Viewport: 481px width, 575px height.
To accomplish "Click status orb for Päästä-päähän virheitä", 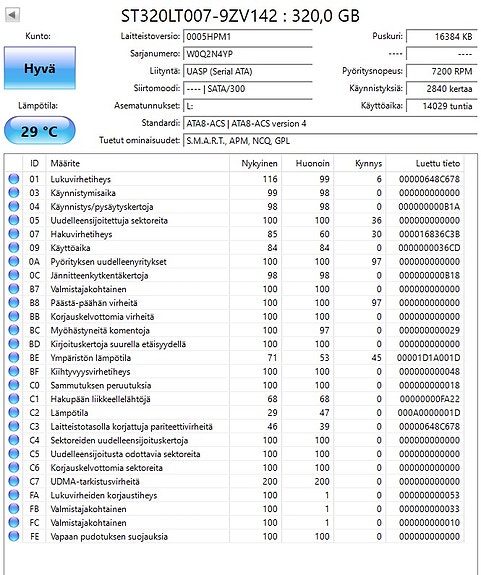I will (x=14, y=303).
